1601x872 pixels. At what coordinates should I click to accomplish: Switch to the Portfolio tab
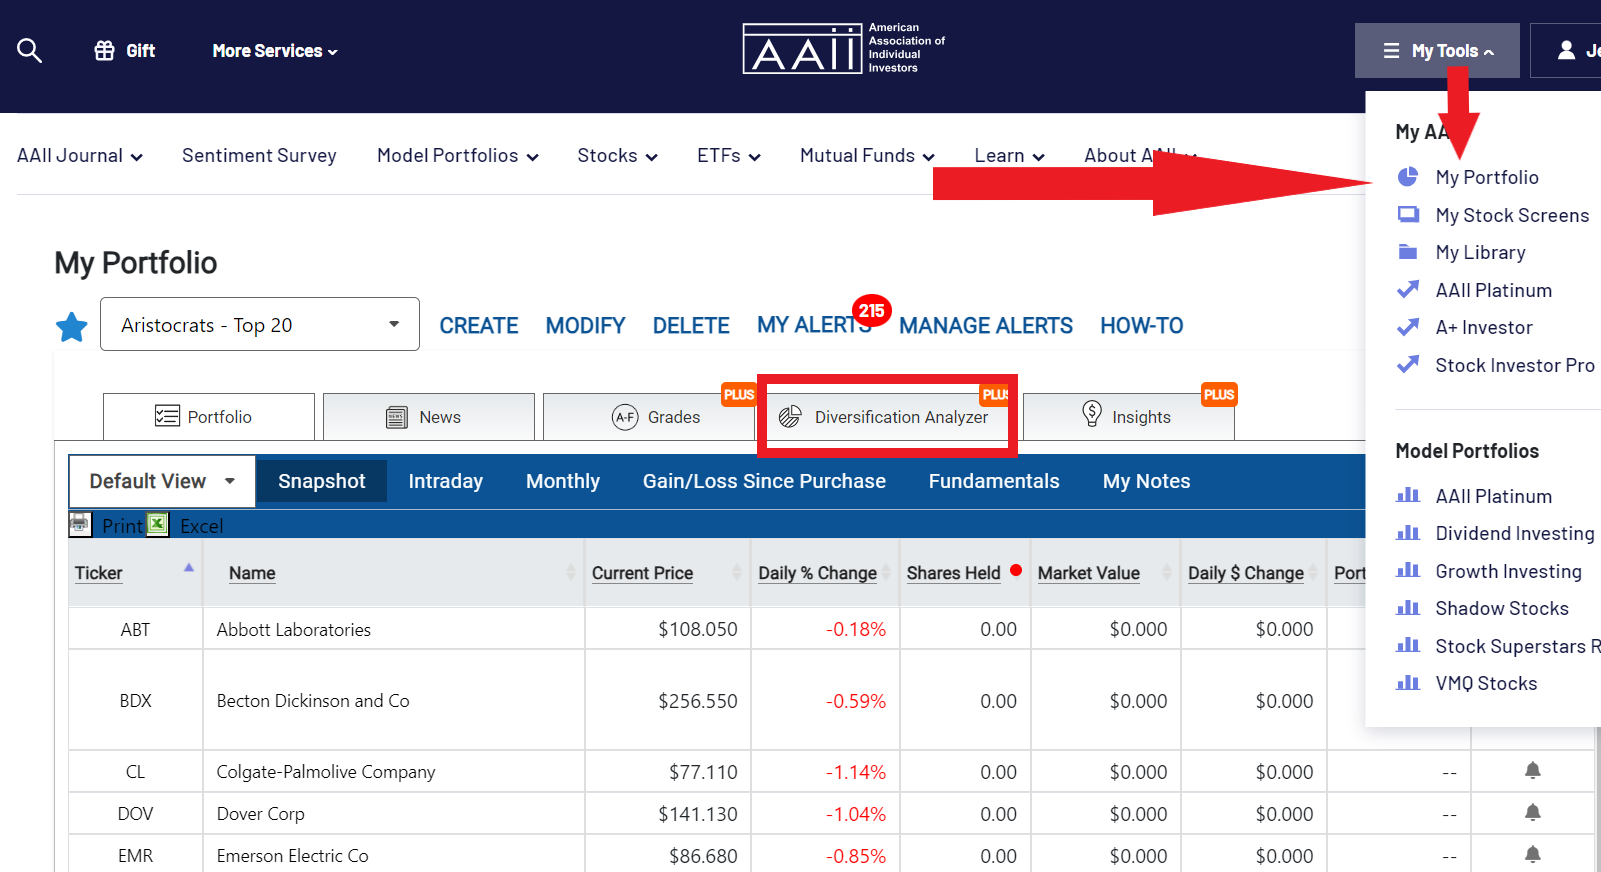[209, 417]
